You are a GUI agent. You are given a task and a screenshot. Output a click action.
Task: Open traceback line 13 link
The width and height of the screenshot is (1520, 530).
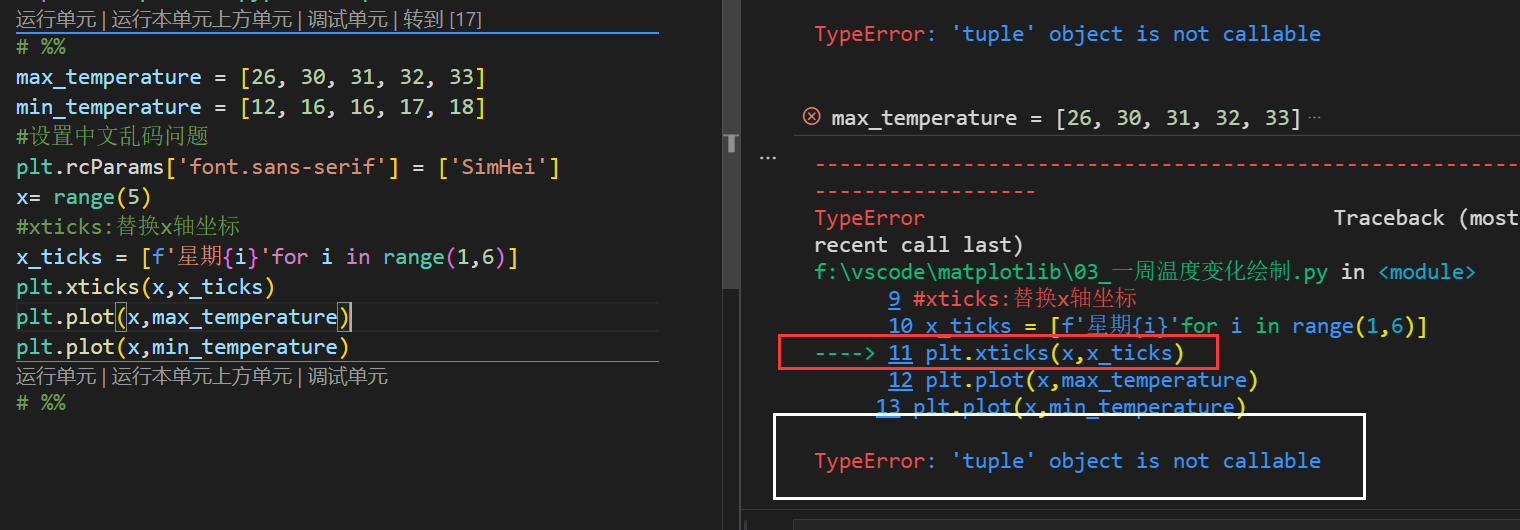pos(888,407)
